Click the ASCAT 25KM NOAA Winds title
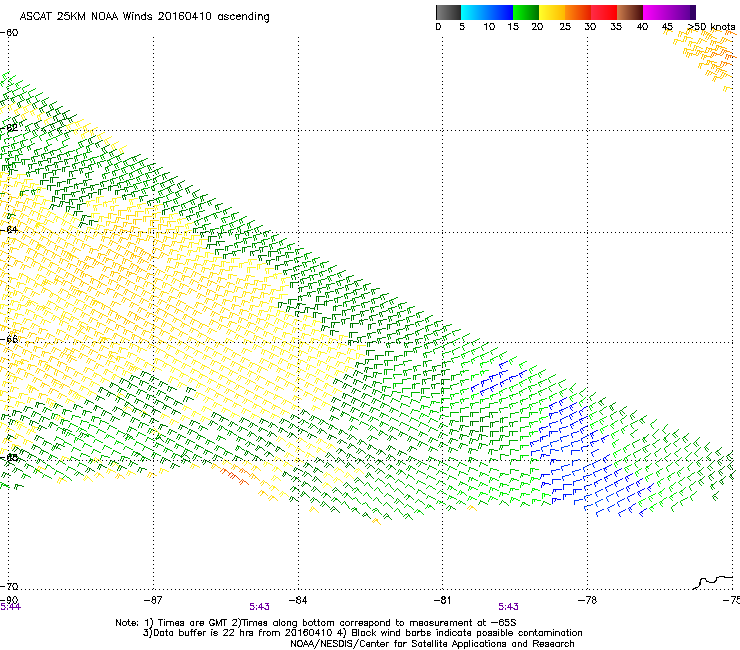Screen dimensions: 740x650 pyautogui.click(x=144, y=17)
